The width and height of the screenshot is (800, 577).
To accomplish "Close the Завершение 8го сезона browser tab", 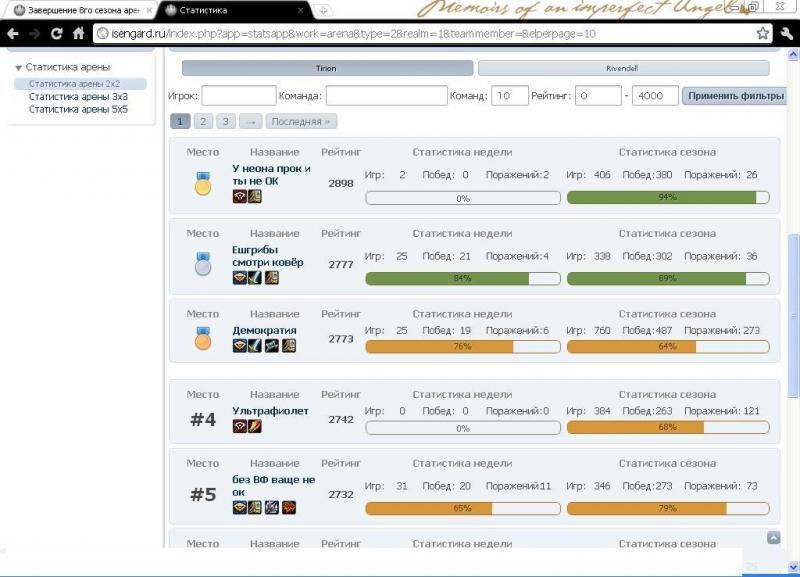I will [149, 10].
